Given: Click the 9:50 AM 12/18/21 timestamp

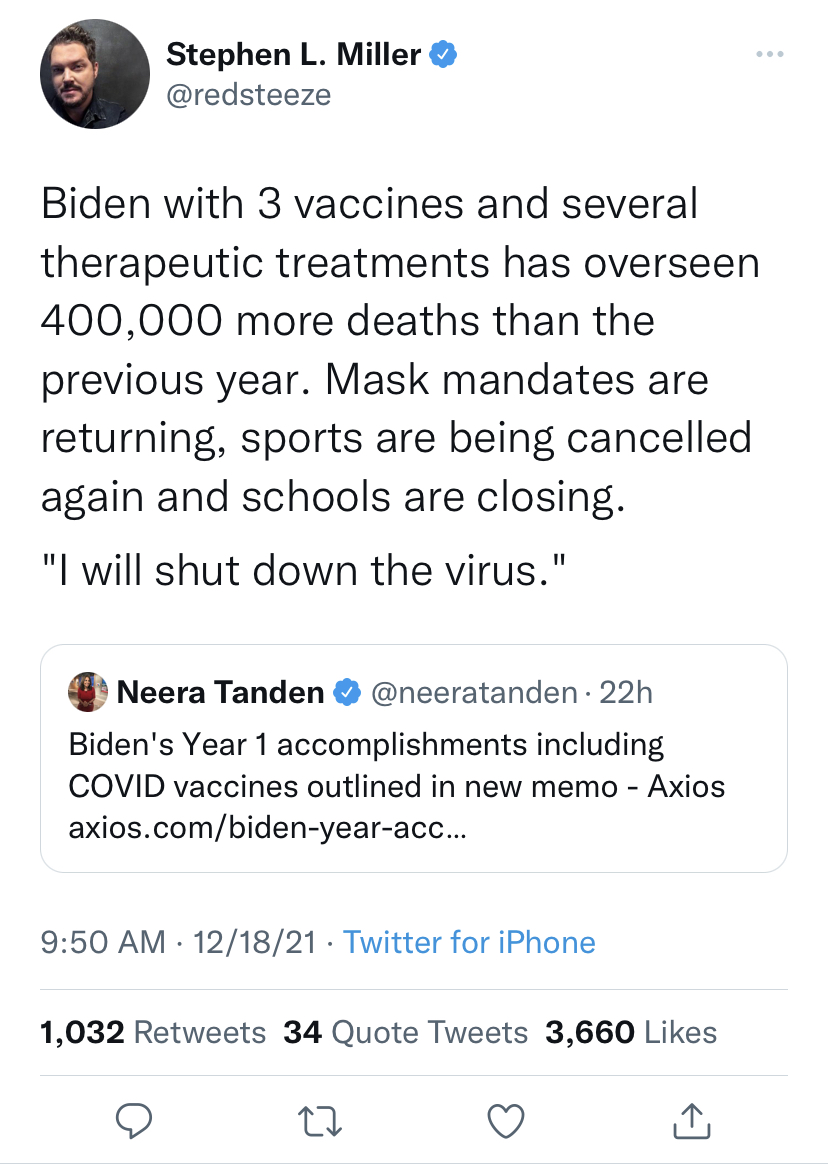Looking at the screenshot, I should tap(179, 942).
